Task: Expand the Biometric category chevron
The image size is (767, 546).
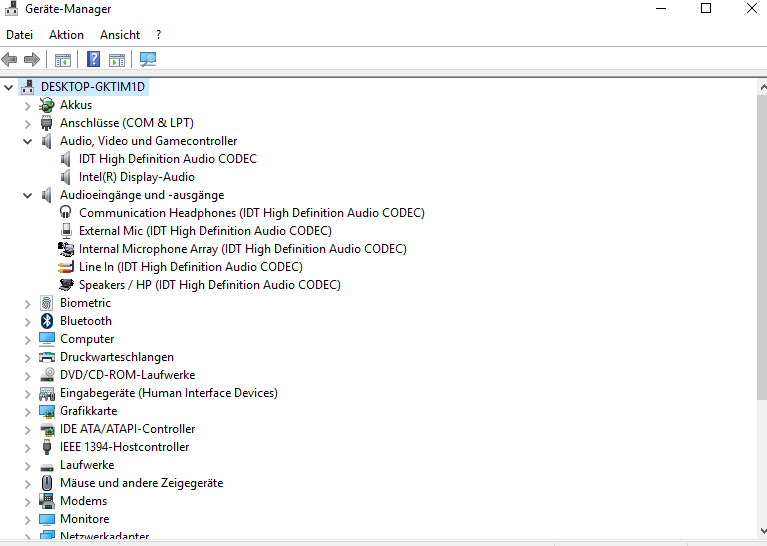Action: tap(28, 304)
